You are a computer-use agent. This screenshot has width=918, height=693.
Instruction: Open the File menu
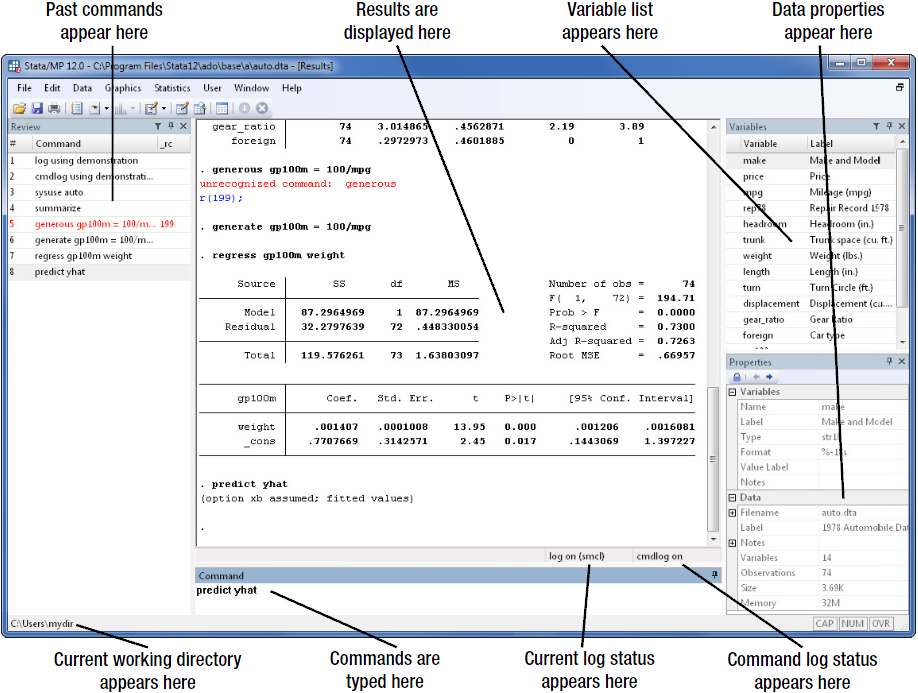pyautogui.click(x=25, y=88)
